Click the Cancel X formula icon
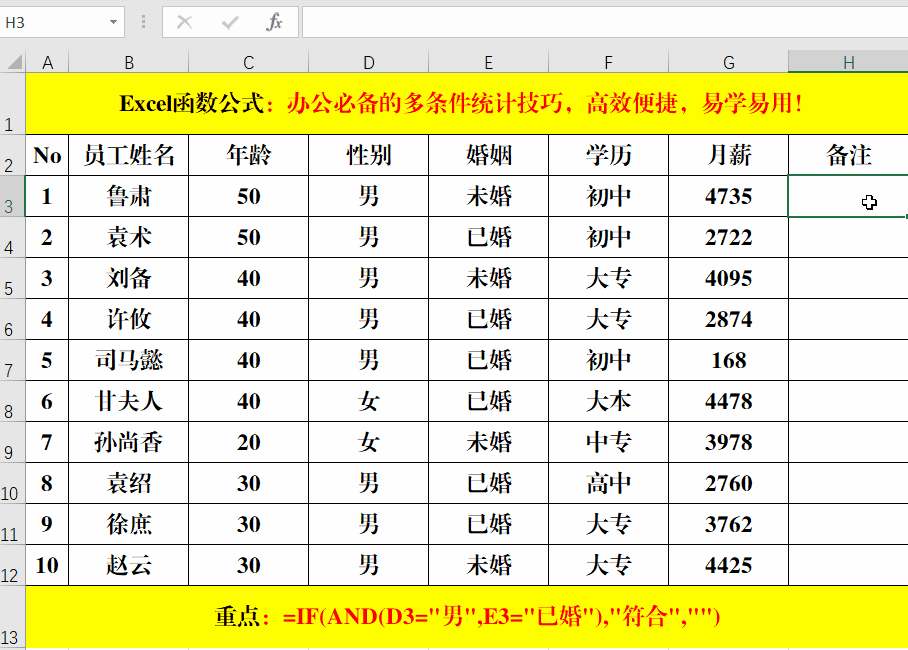 (x=184, y=23)
